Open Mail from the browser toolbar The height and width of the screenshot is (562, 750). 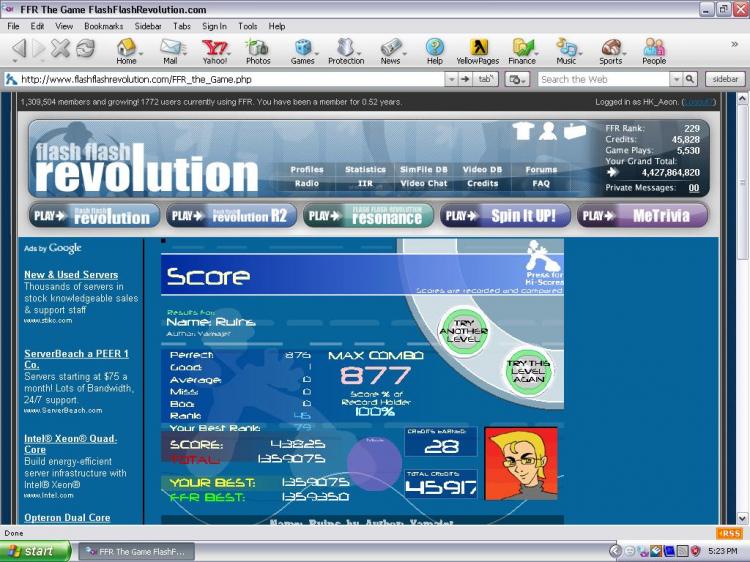point(170,50)
